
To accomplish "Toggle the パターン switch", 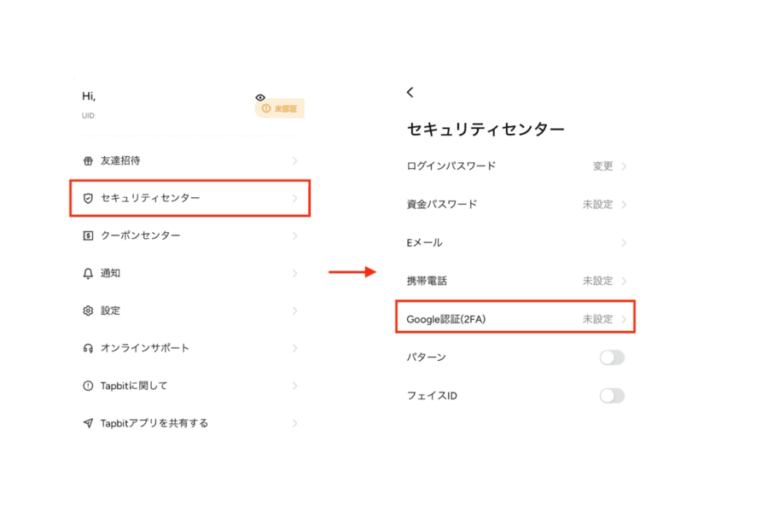I will (612, 357).
